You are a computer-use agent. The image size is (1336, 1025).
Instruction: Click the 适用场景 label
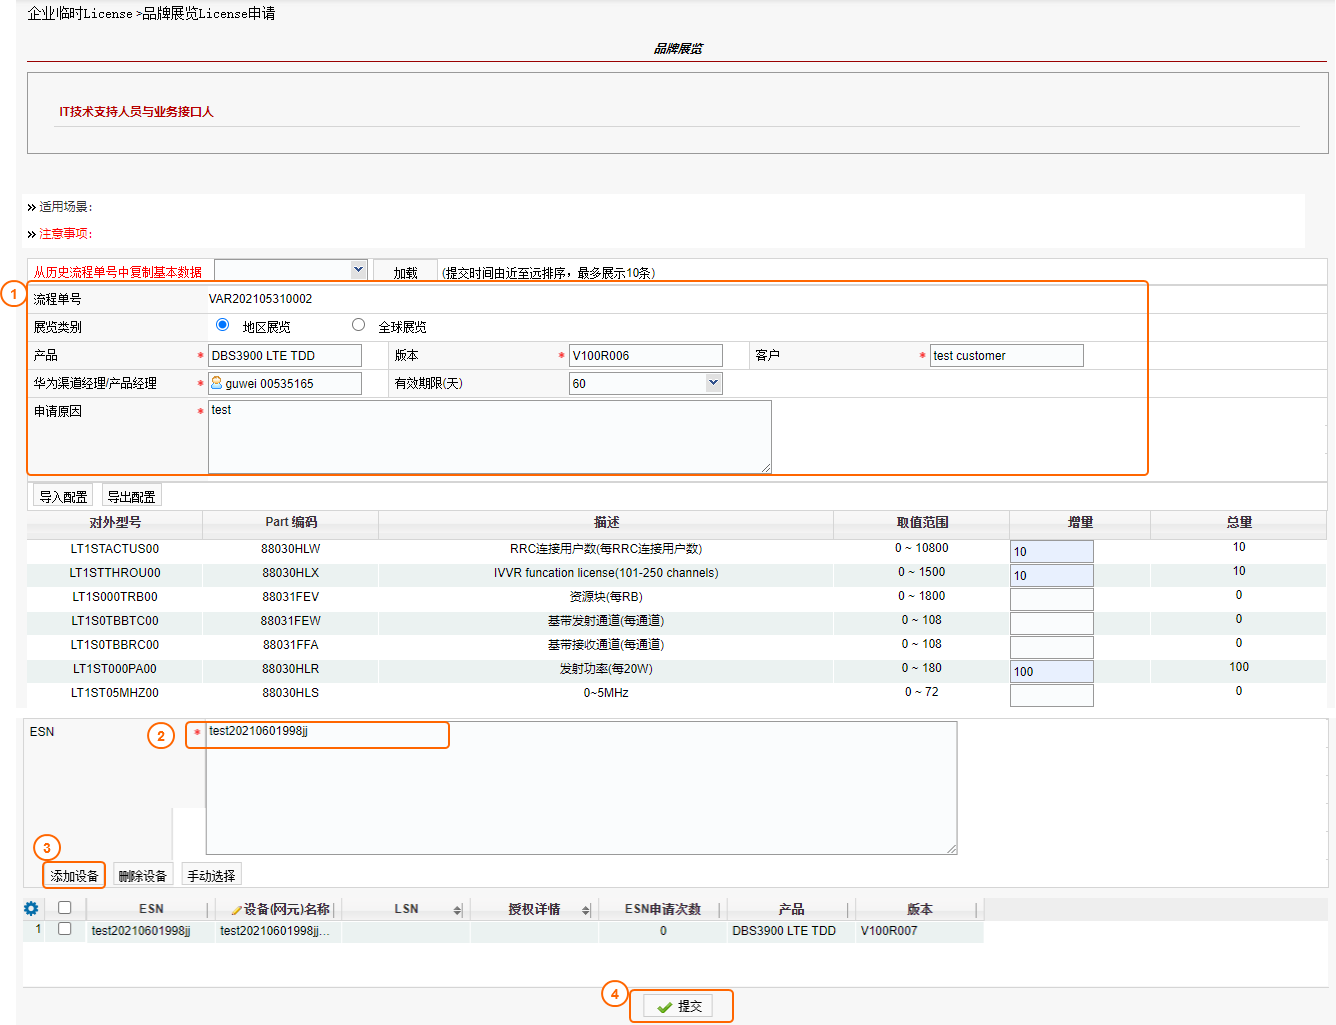[x=65, y=207]
